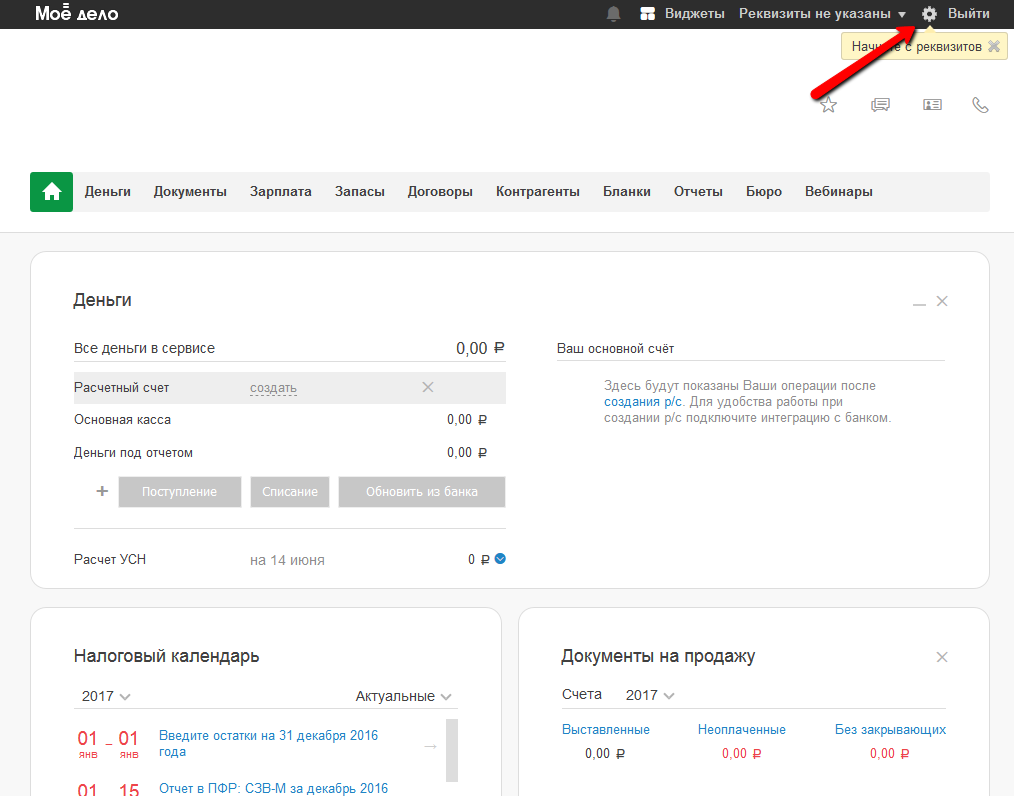Click the Виджеты link in header
The width and height of the screenshot is (1014, 796).
pyautogui.click(x=695, y=14)
